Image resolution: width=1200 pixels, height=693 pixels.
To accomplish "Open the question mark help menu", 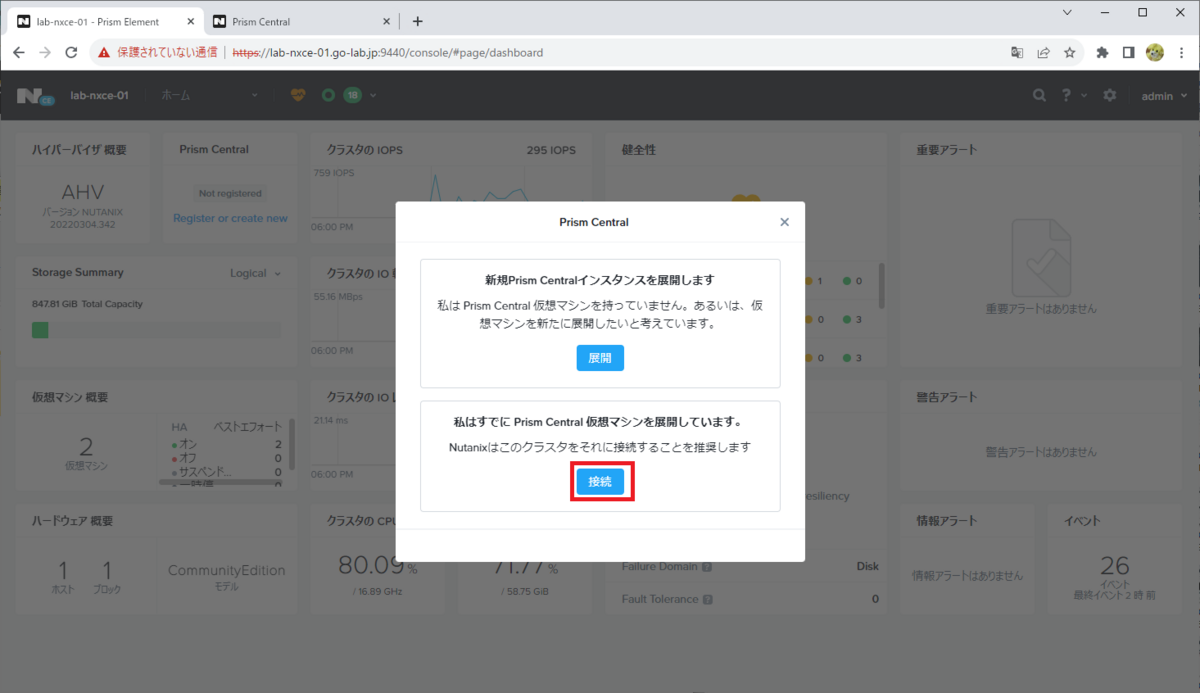I will [1073, 95].
